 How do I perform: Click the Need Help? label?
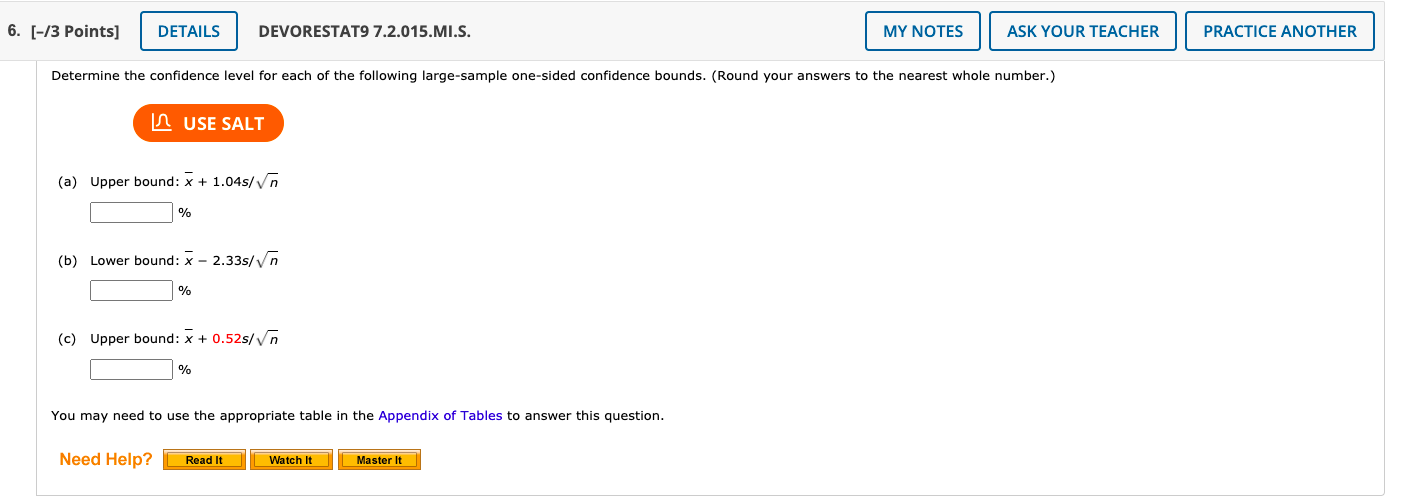coord(106,459)
